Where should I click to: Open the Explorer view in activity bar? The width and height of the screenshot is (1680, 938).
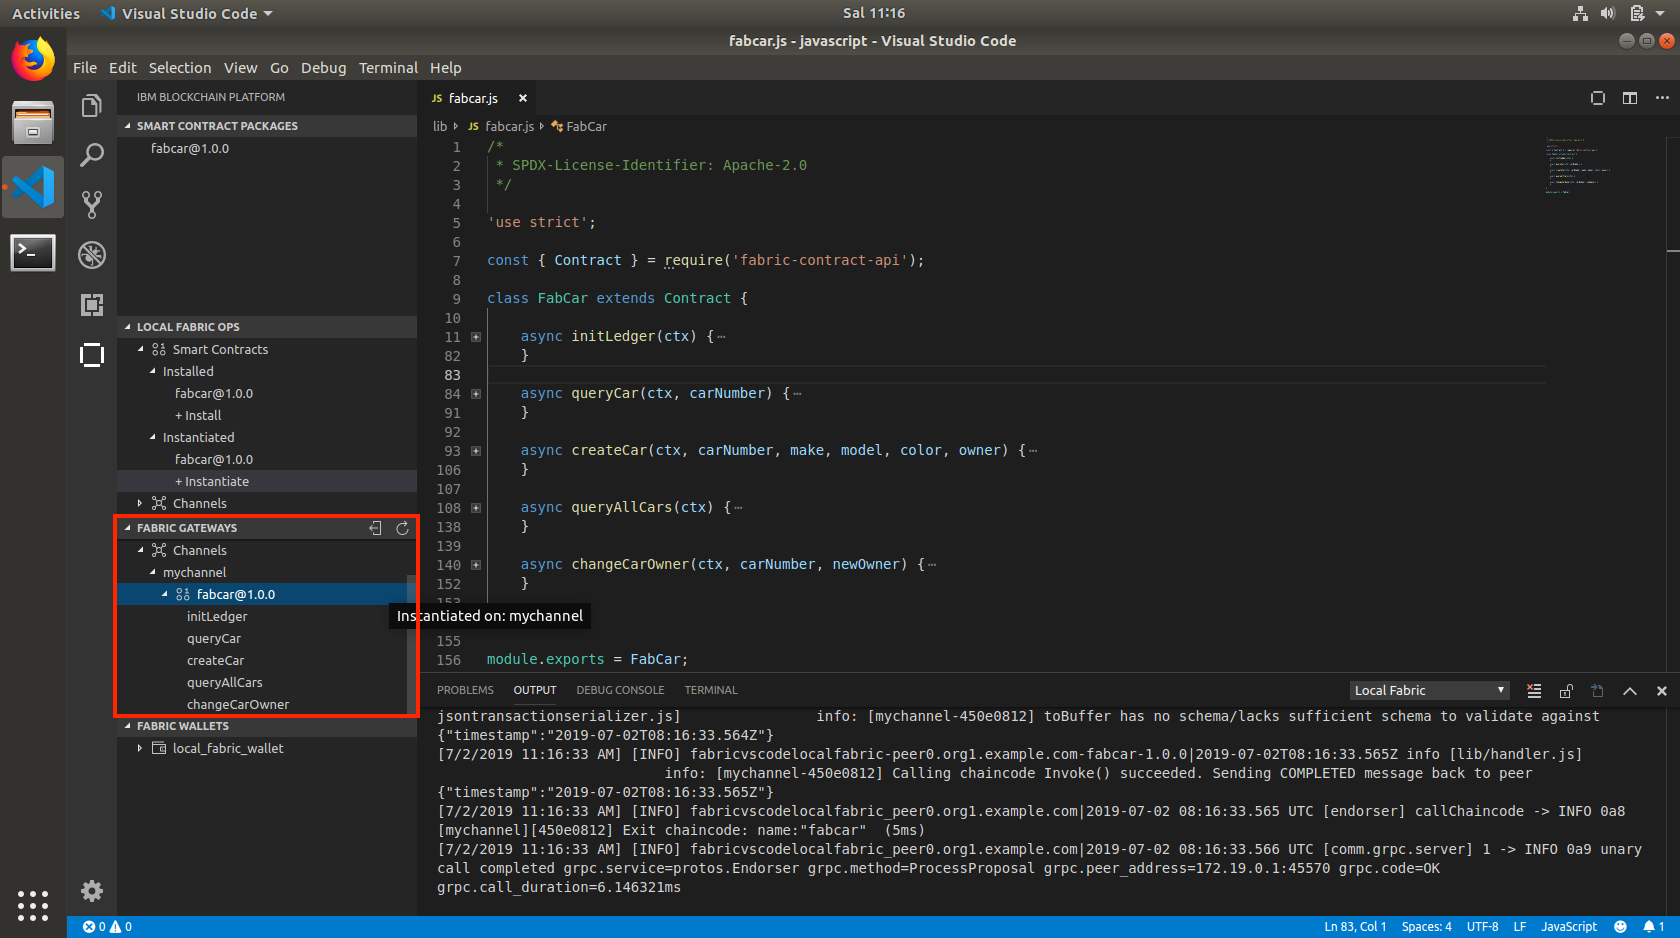tap(92, 106)
